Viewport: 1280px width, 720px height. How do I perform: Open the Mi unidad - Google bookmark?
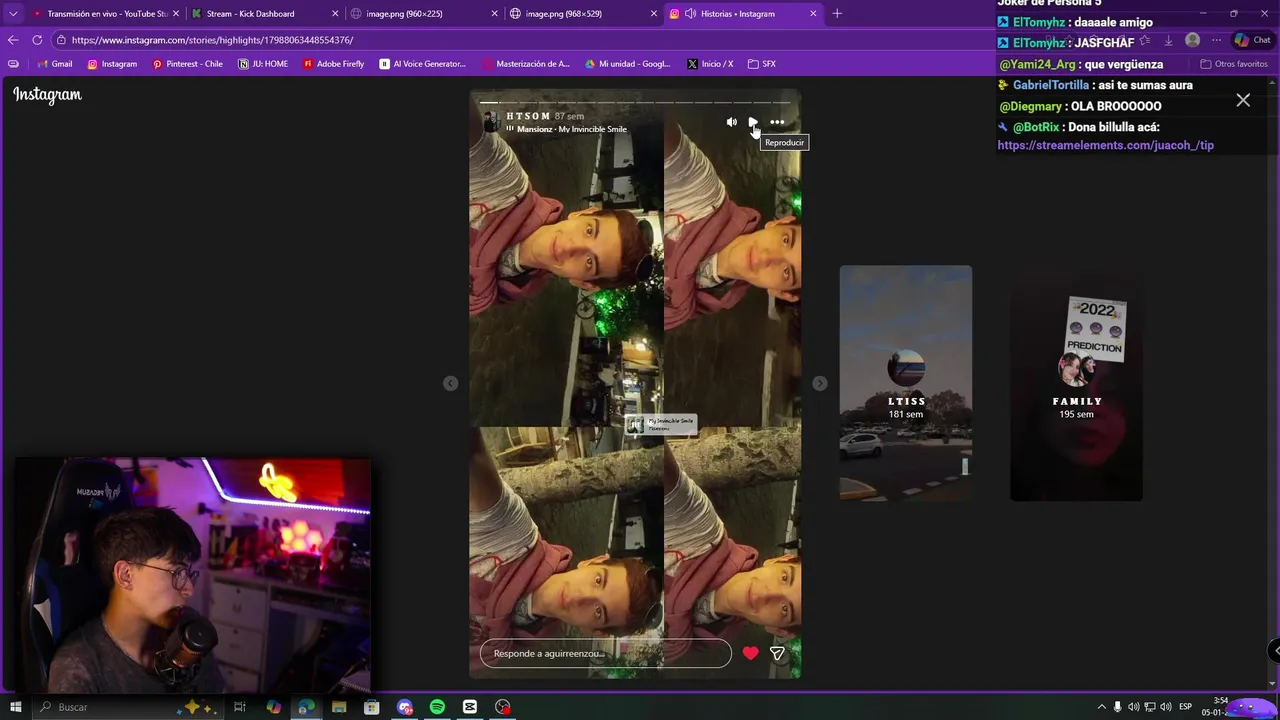tap(627, 64)
